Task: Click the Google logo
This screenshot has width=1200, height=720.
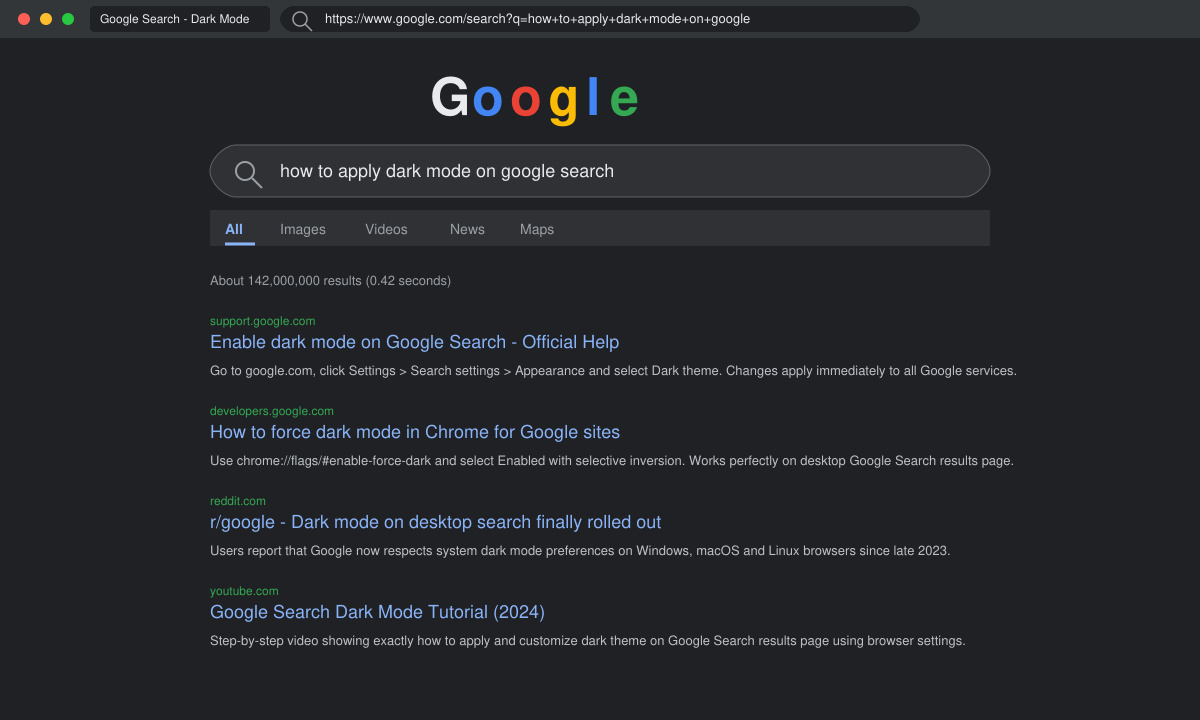Action: pos(535,98)
